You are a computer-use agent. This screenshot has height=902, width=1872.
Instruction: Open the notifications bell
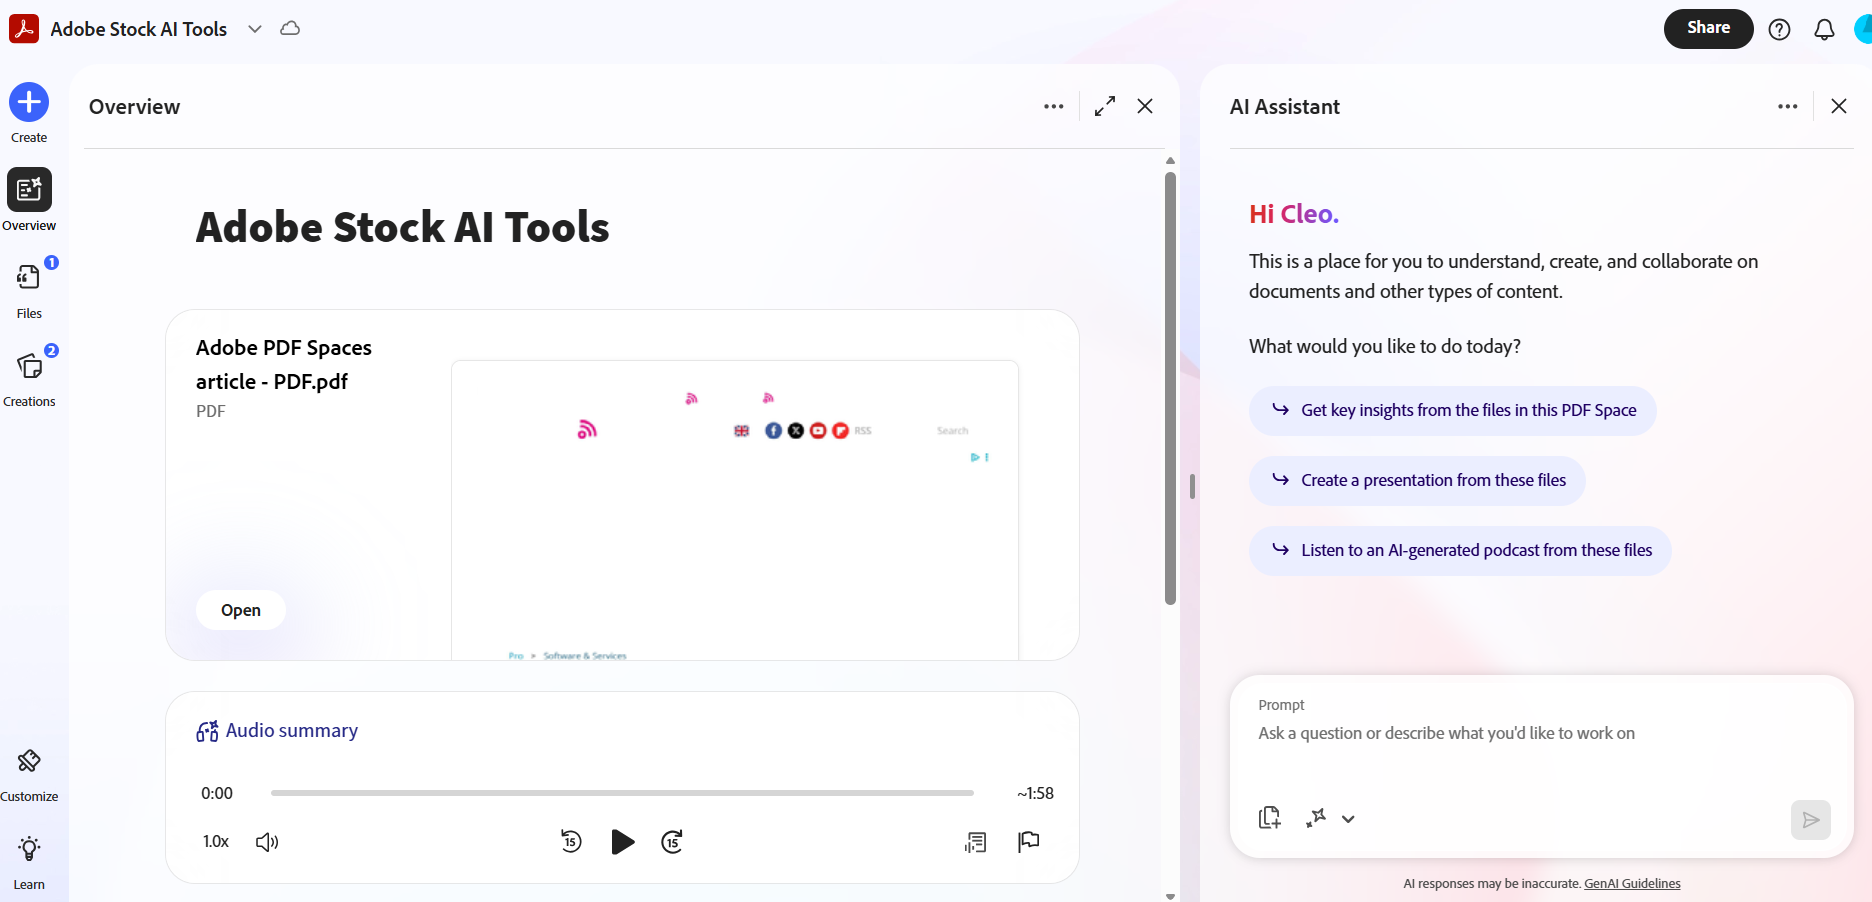click(1824, 29)
